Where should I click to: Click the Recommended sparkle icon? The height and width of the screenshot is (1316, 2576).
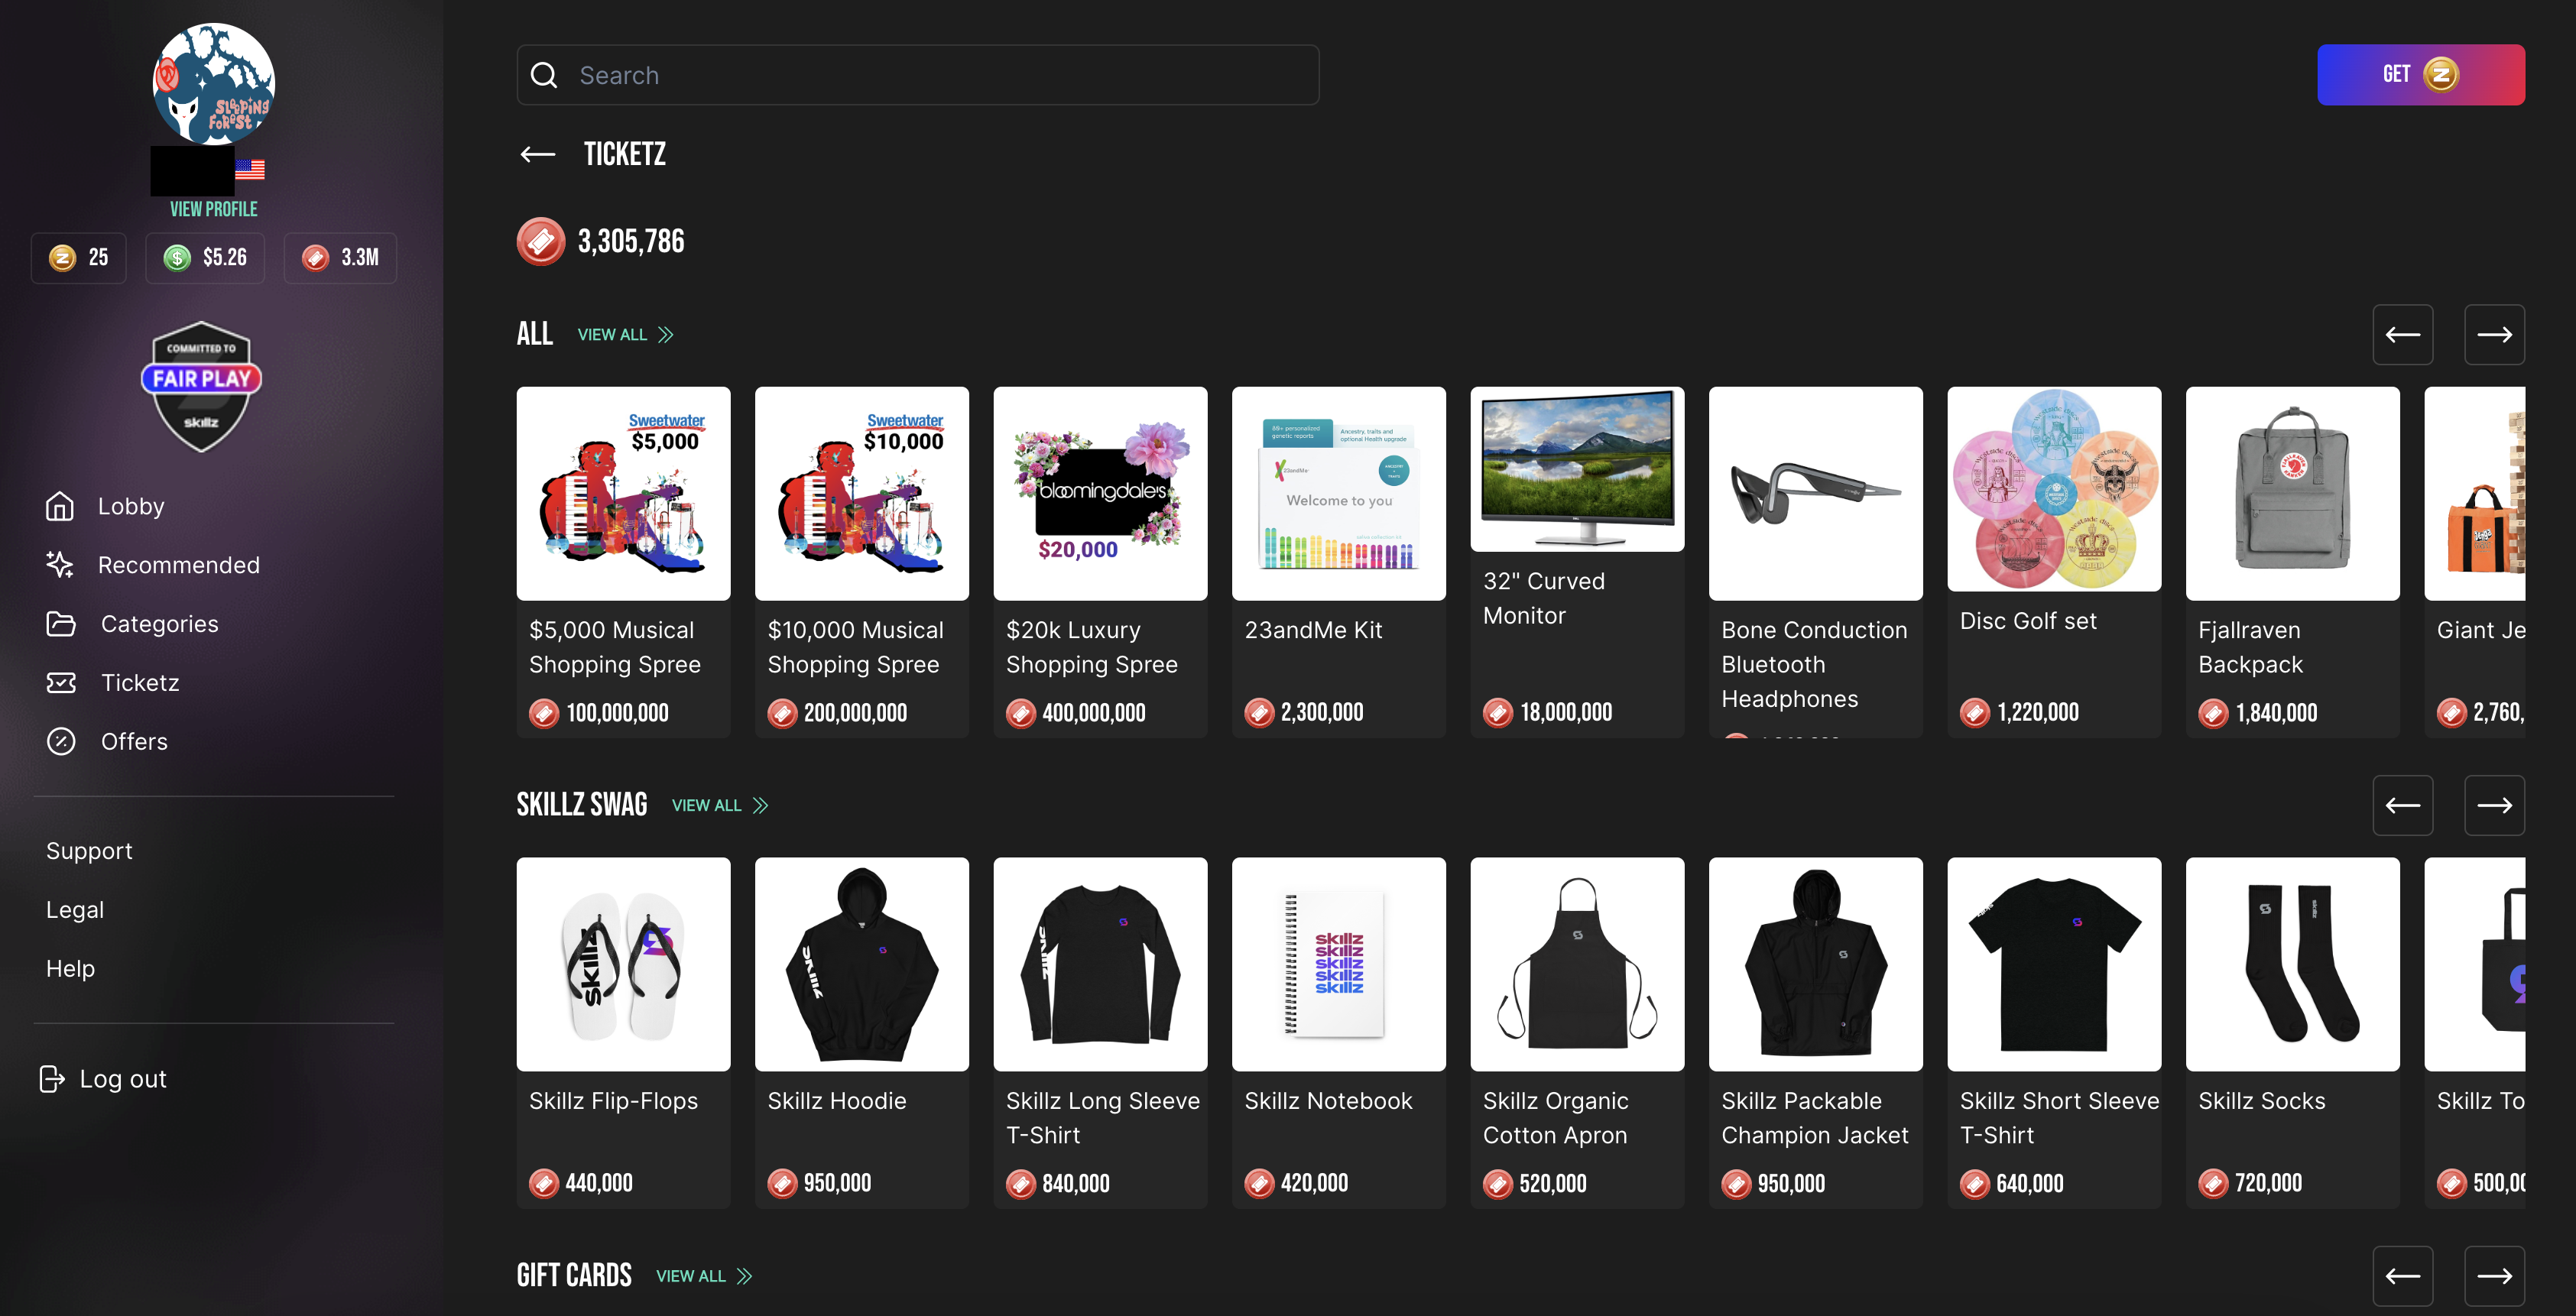(60, 565)
